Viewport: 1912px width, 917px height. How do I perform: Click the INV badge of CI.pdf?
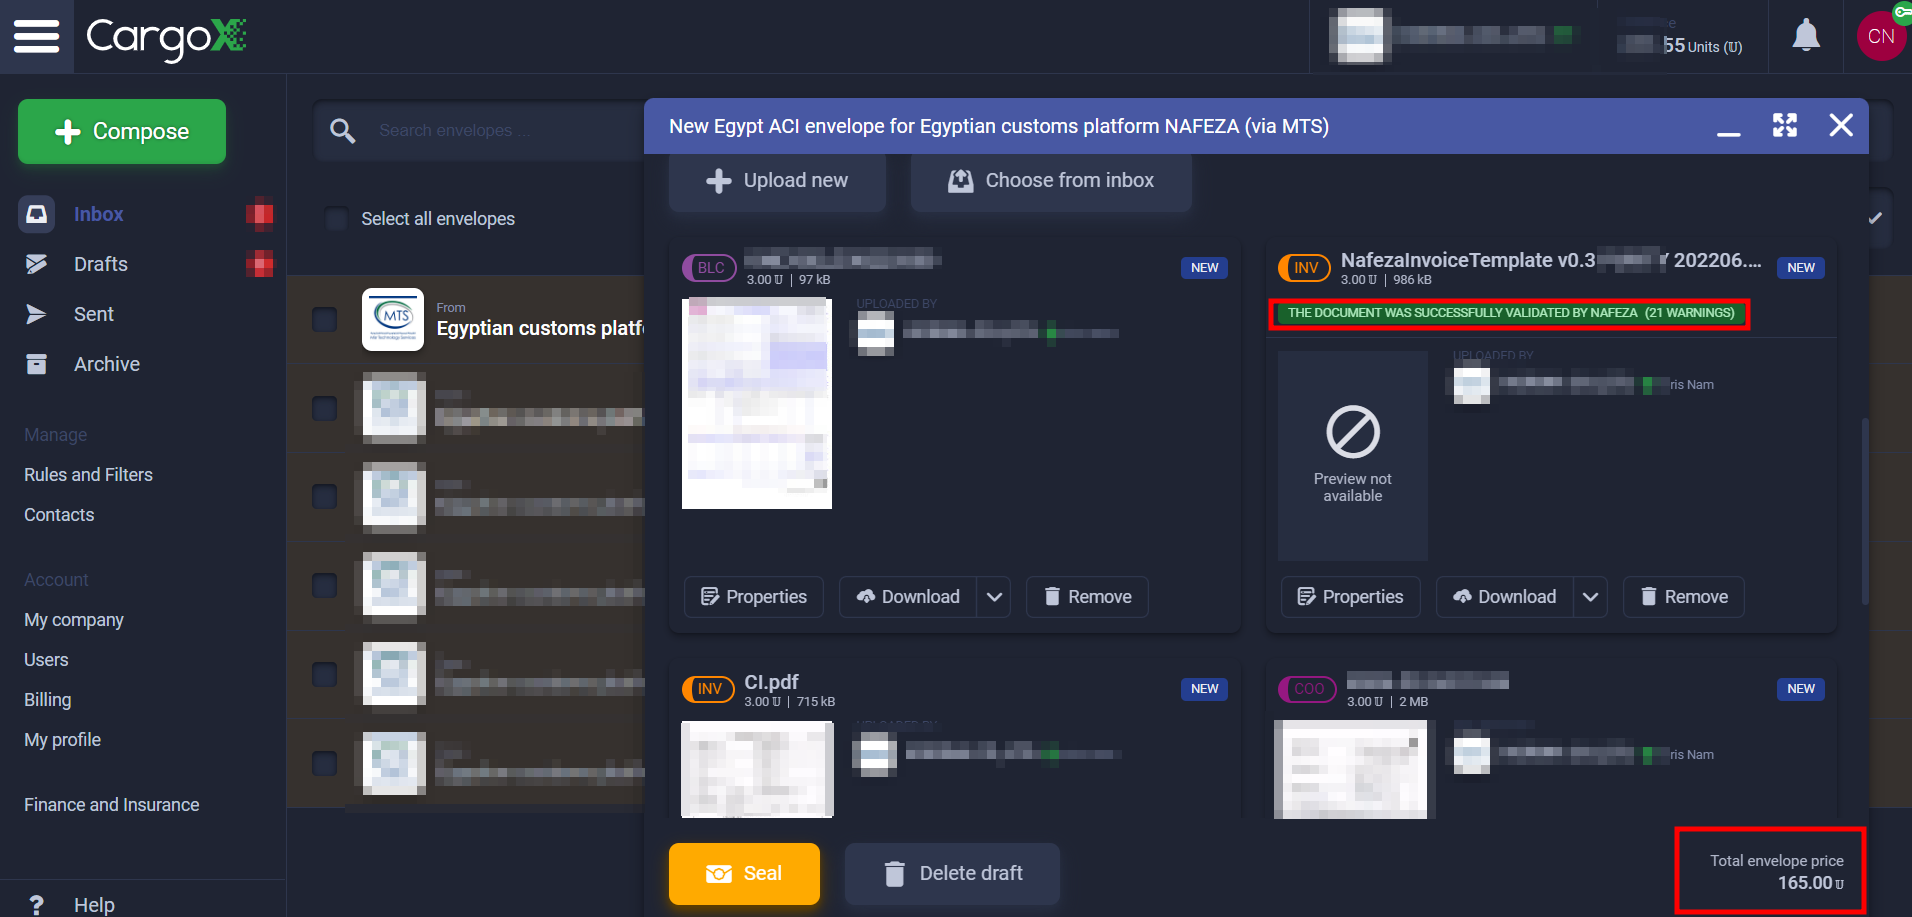709,689
